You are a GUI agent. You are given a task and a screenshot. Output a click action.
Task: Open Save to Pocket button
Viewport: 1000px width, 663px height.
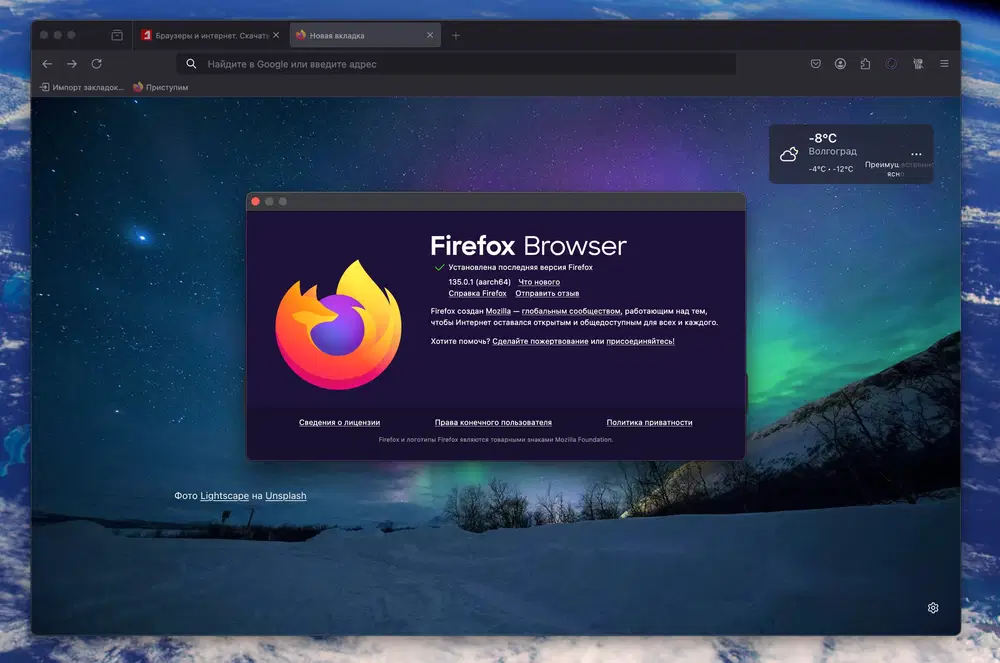click(816, 64)
